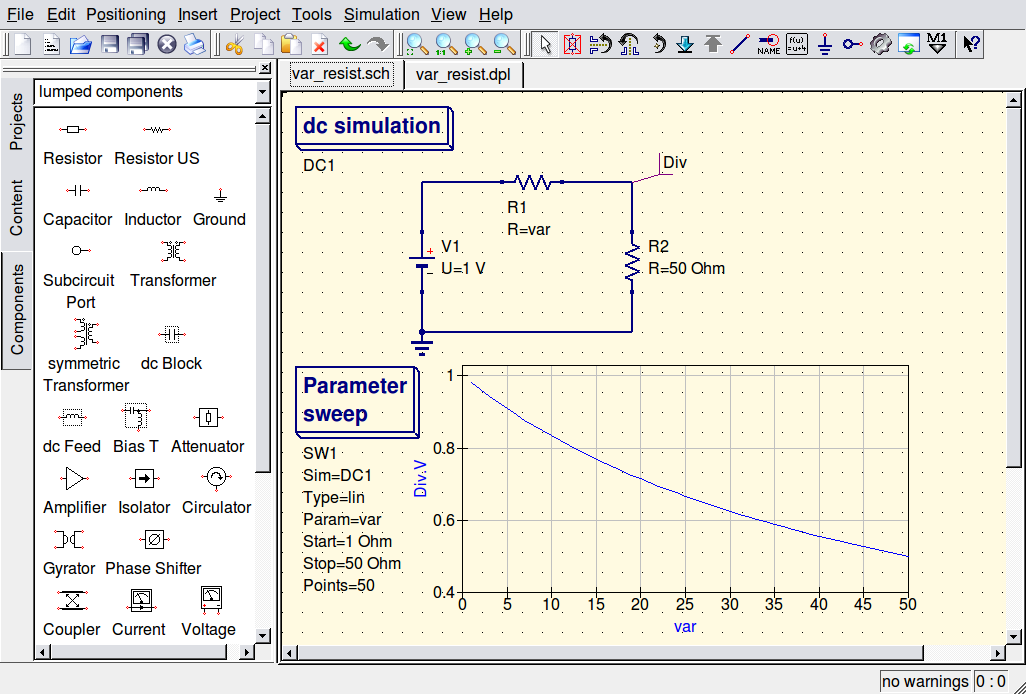
Task: Insert a ground symbol from toolbar
Action: [825, 44]
